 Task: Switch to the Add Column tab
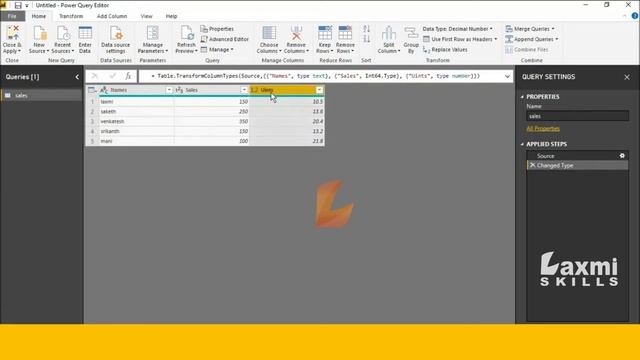112,16
